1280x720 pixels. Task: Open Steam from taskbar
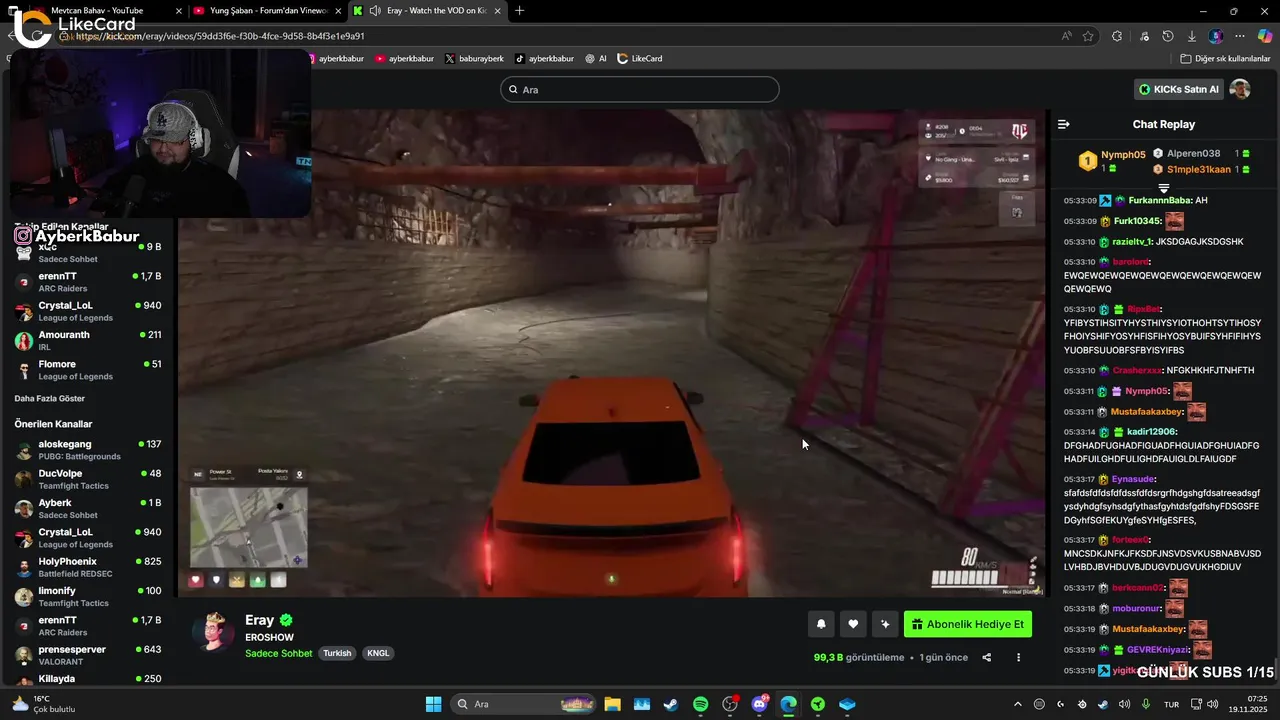pyautogui.click(x=671, y=704)
